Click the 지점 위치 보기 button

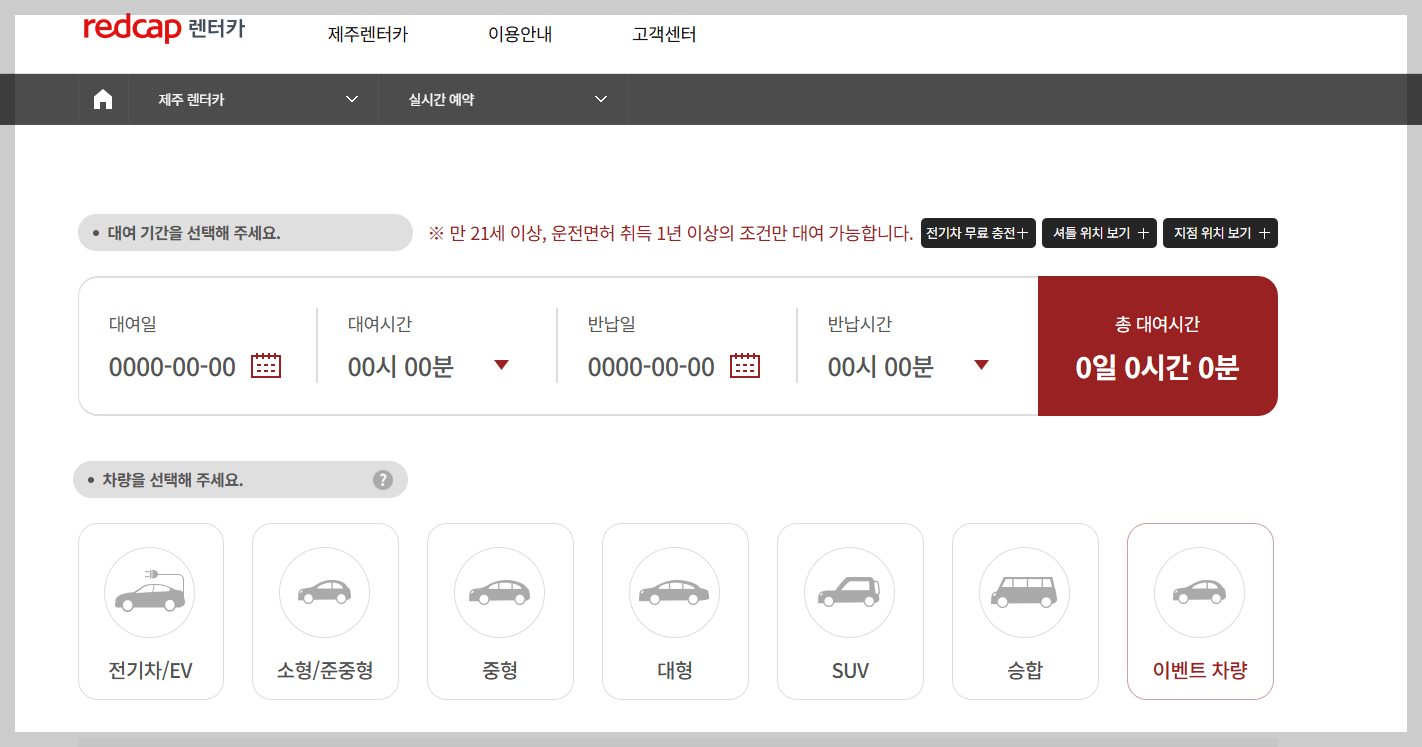click(1220, 233)
